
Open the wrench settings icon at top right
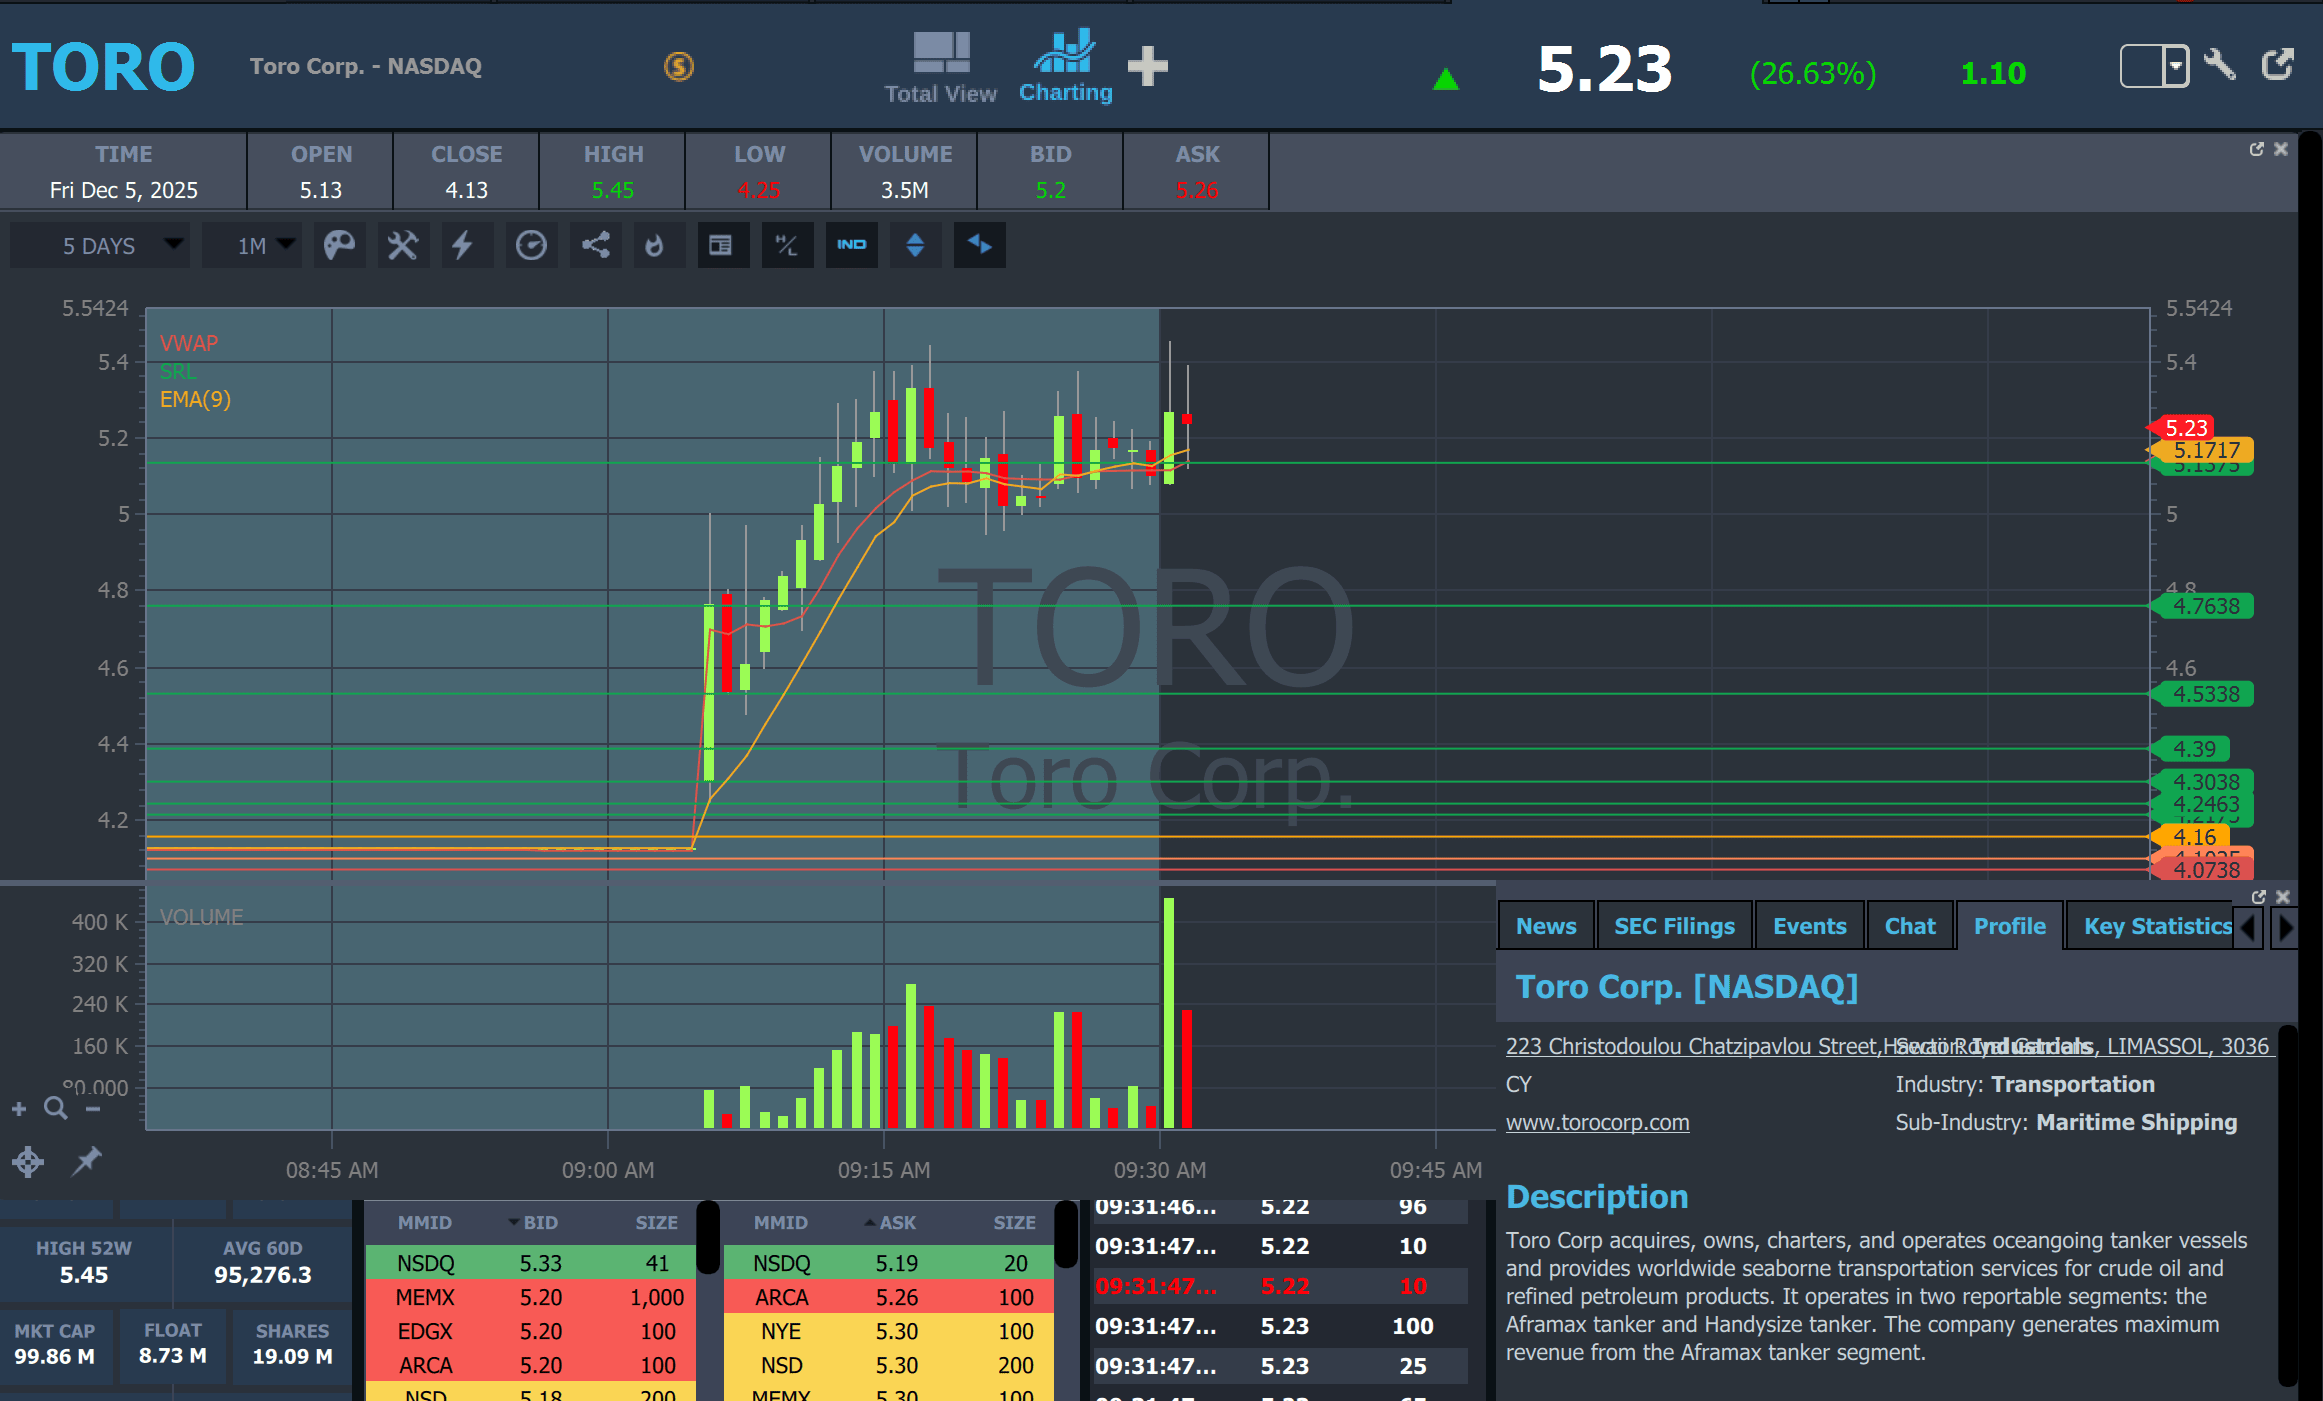pos(2219,66)
